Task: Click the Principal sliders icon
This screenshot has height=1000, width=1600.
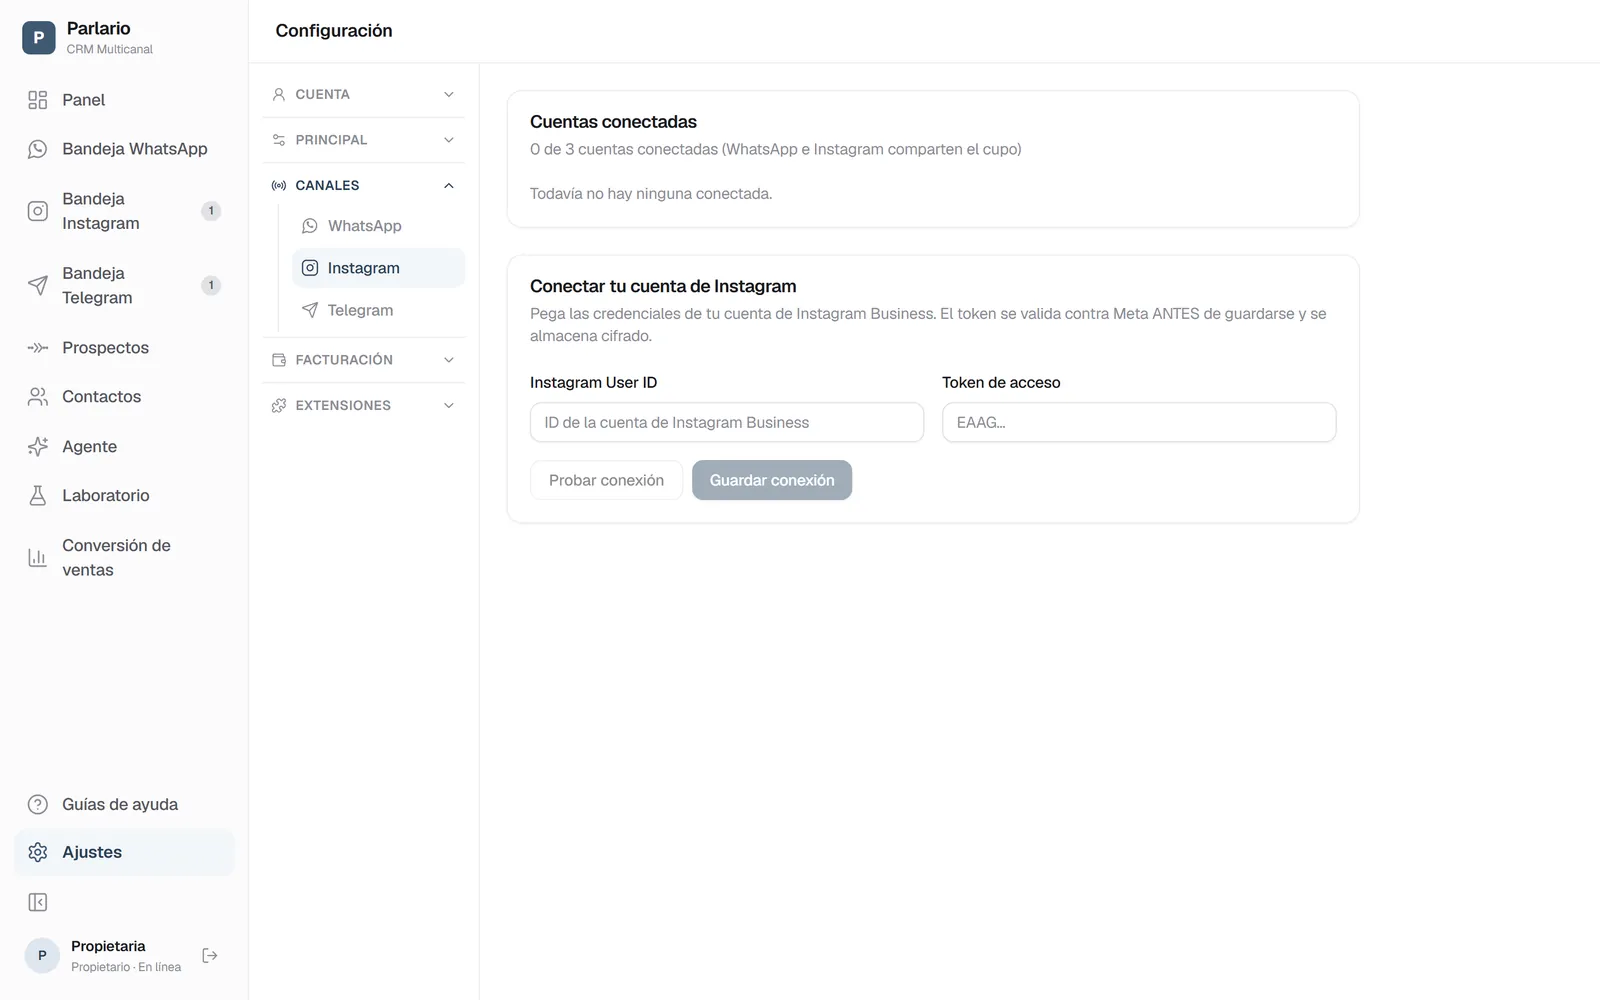Action: click(279, 140)
